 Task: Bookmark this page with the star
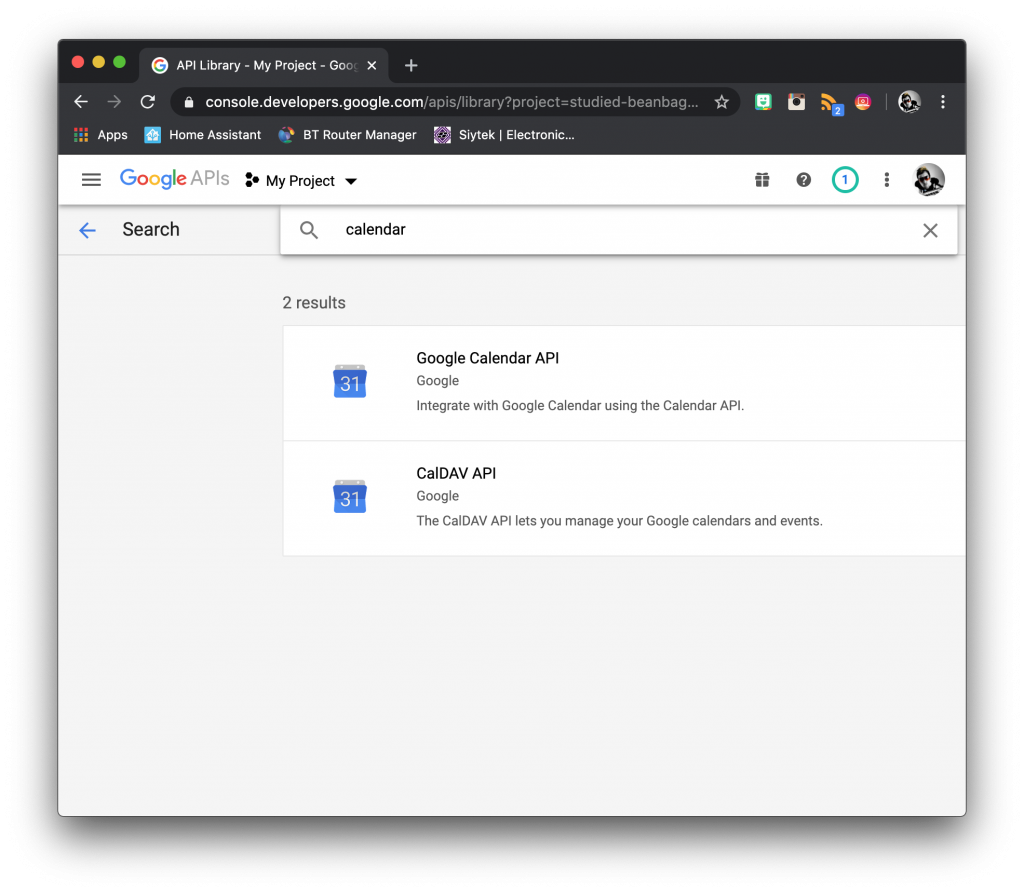point(721,102)
